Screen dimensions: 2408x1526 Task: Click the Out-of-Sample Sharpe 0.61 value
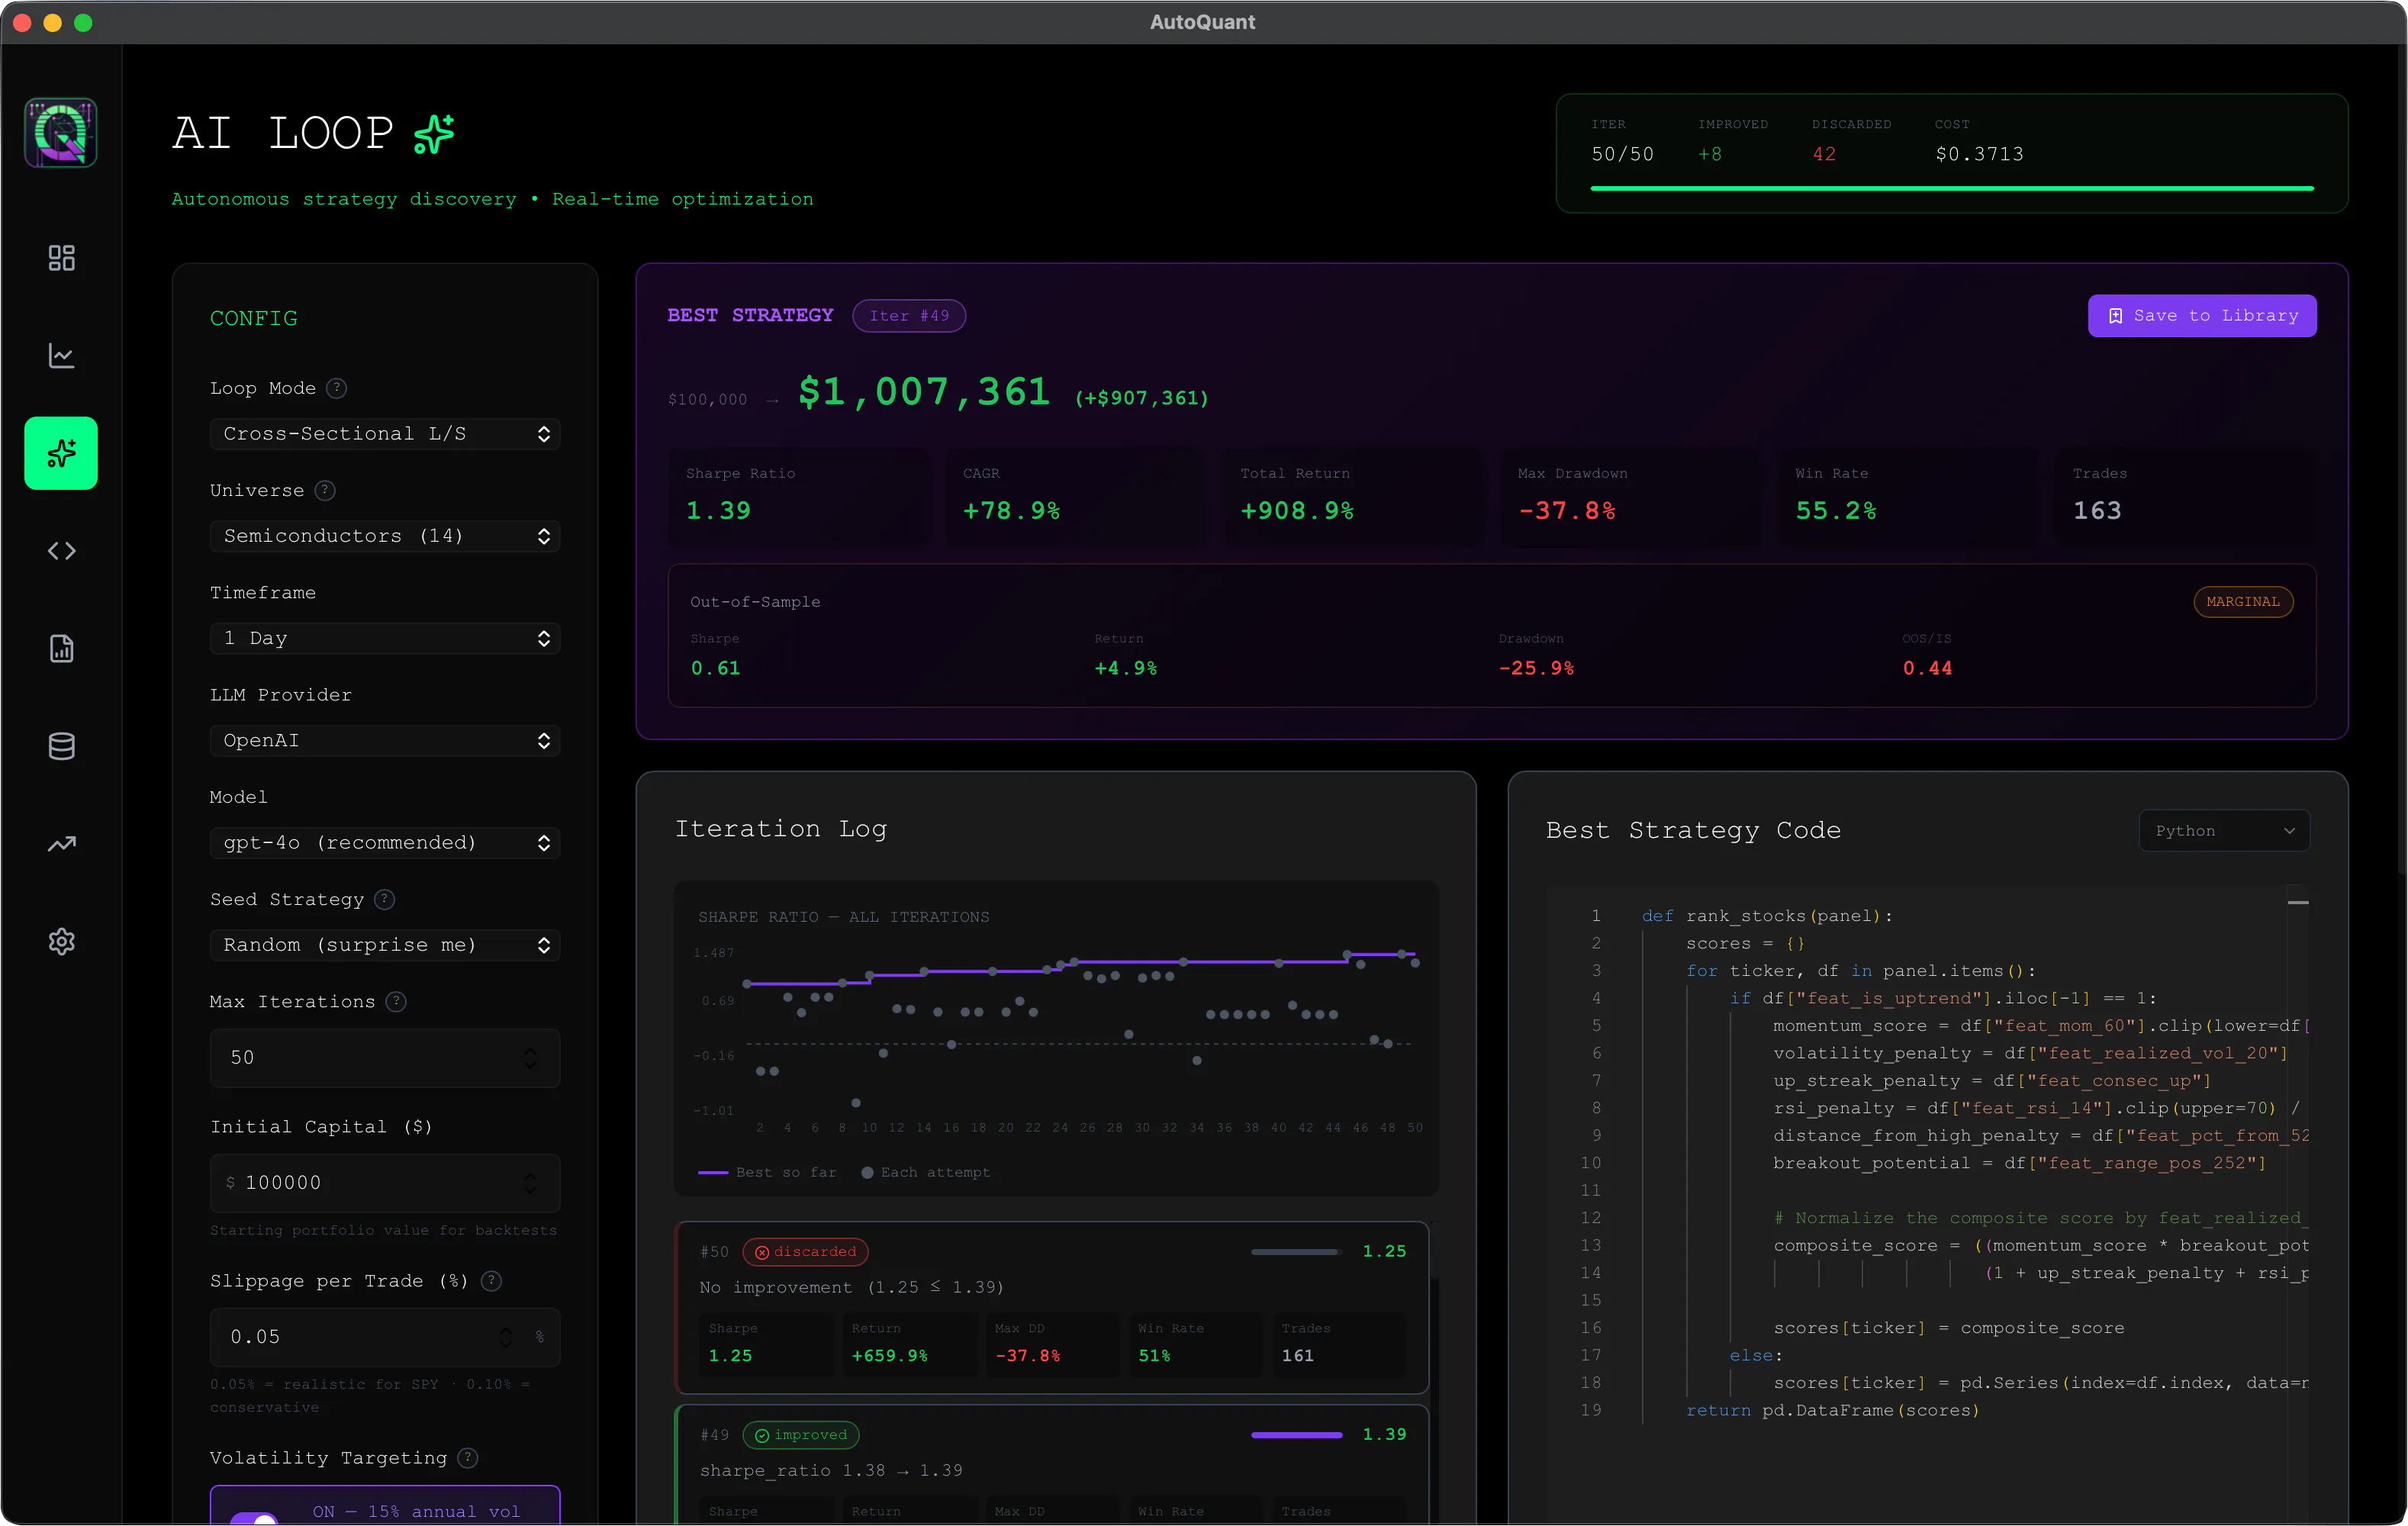716,668
